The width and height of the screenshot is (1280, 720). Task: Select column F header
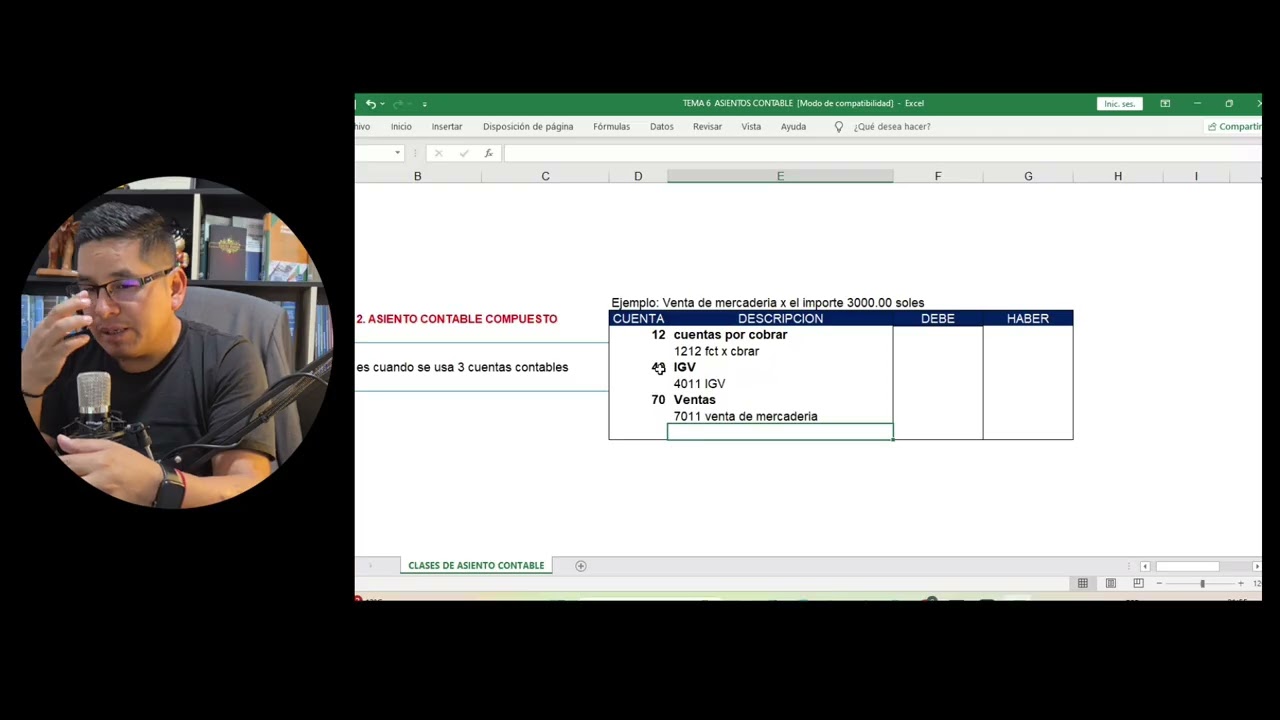pyautogui.click(x=938, y=176)
